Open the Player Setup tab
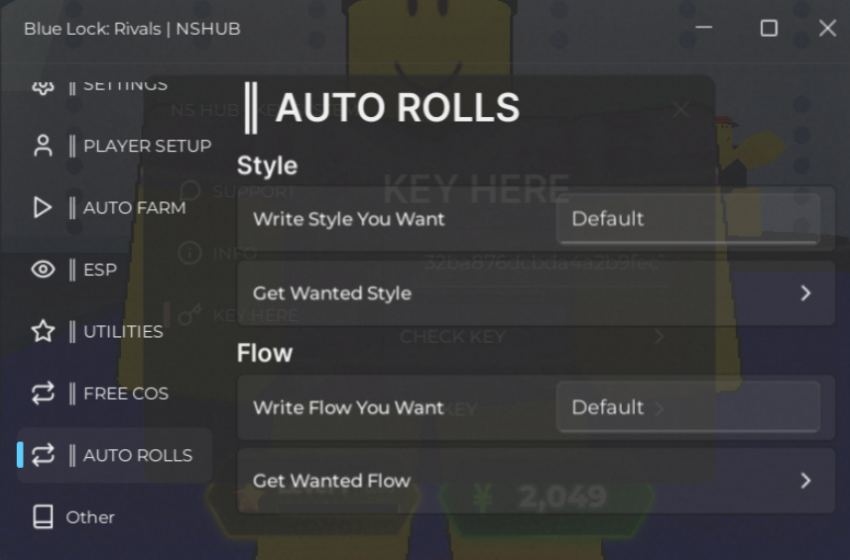Viewport: 850px width, 560px height. (114, 146)
